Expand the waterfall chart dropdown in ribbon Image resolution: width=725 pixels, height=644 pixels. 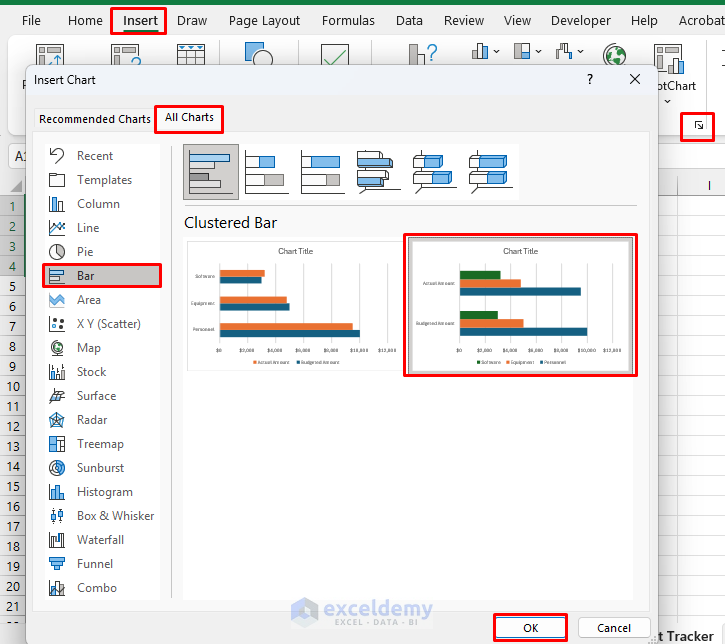coord(581,51)
